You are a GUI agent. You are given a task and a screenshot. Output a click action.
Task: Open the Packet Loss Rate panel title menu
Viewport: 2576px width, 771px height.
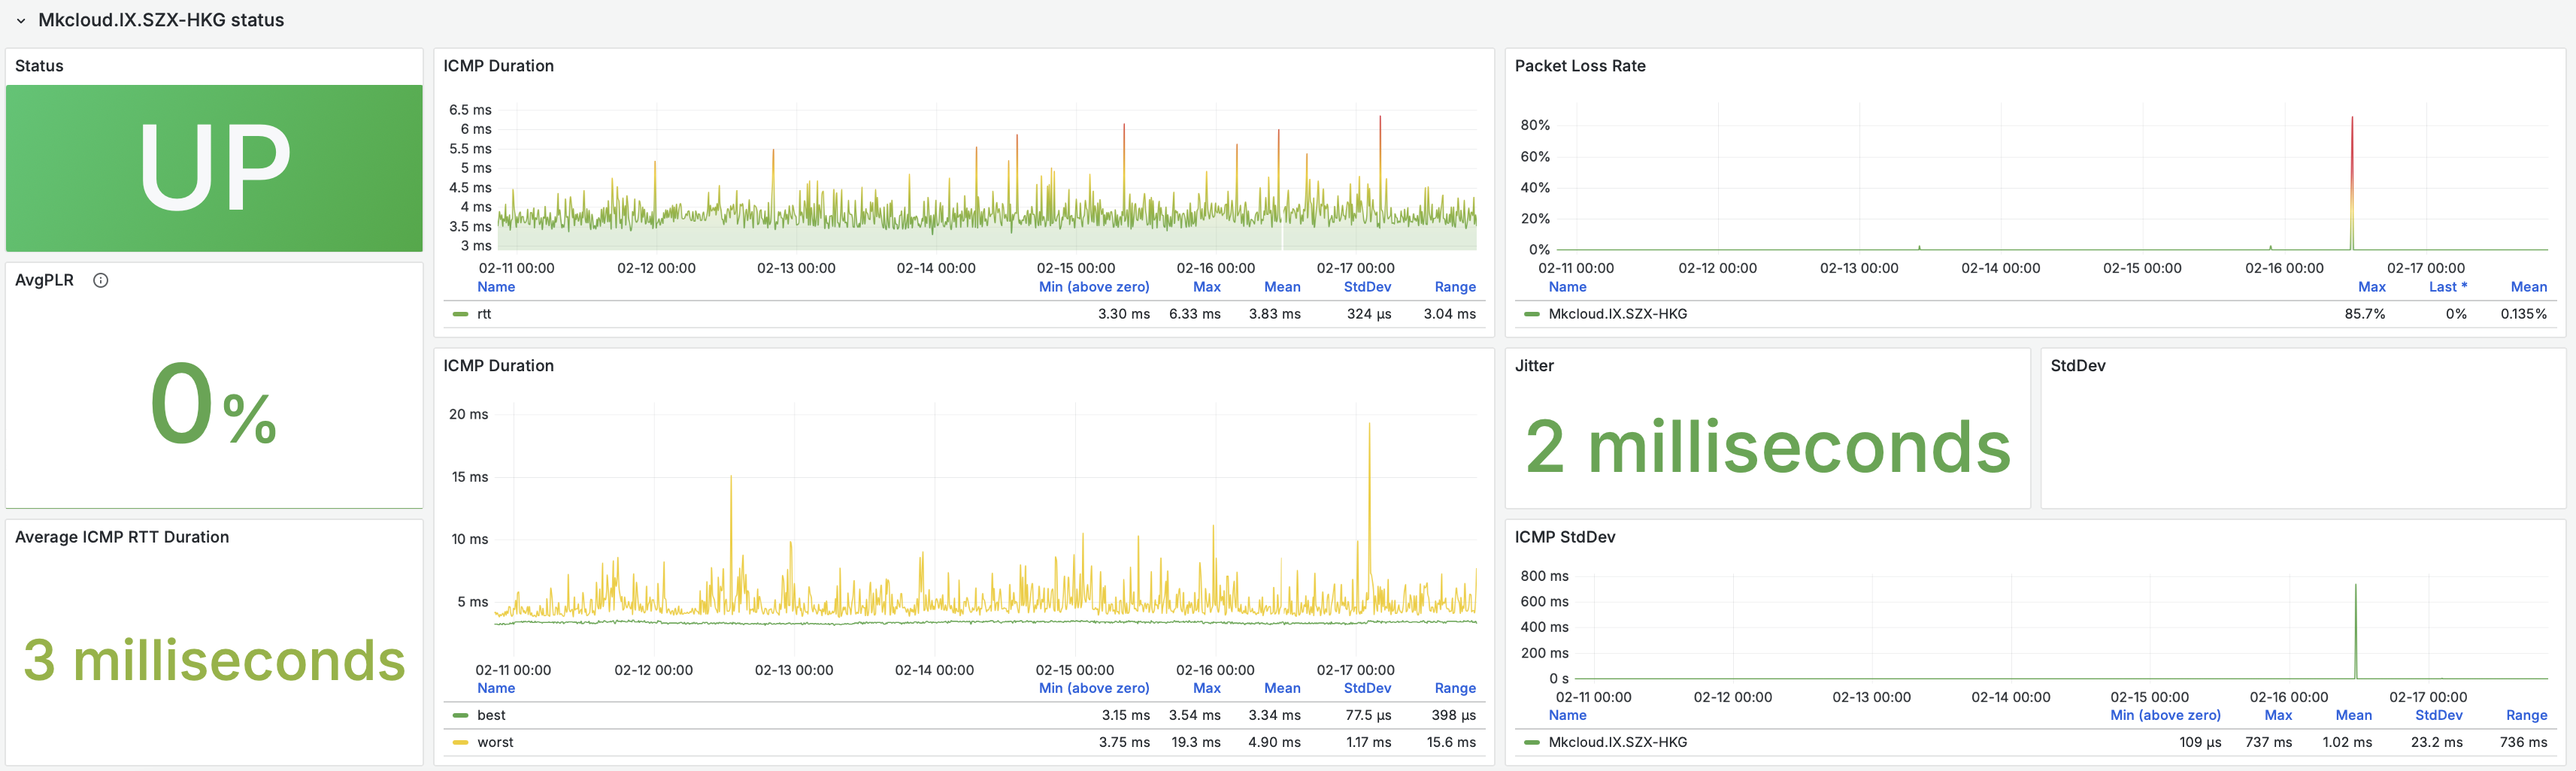1579,66
